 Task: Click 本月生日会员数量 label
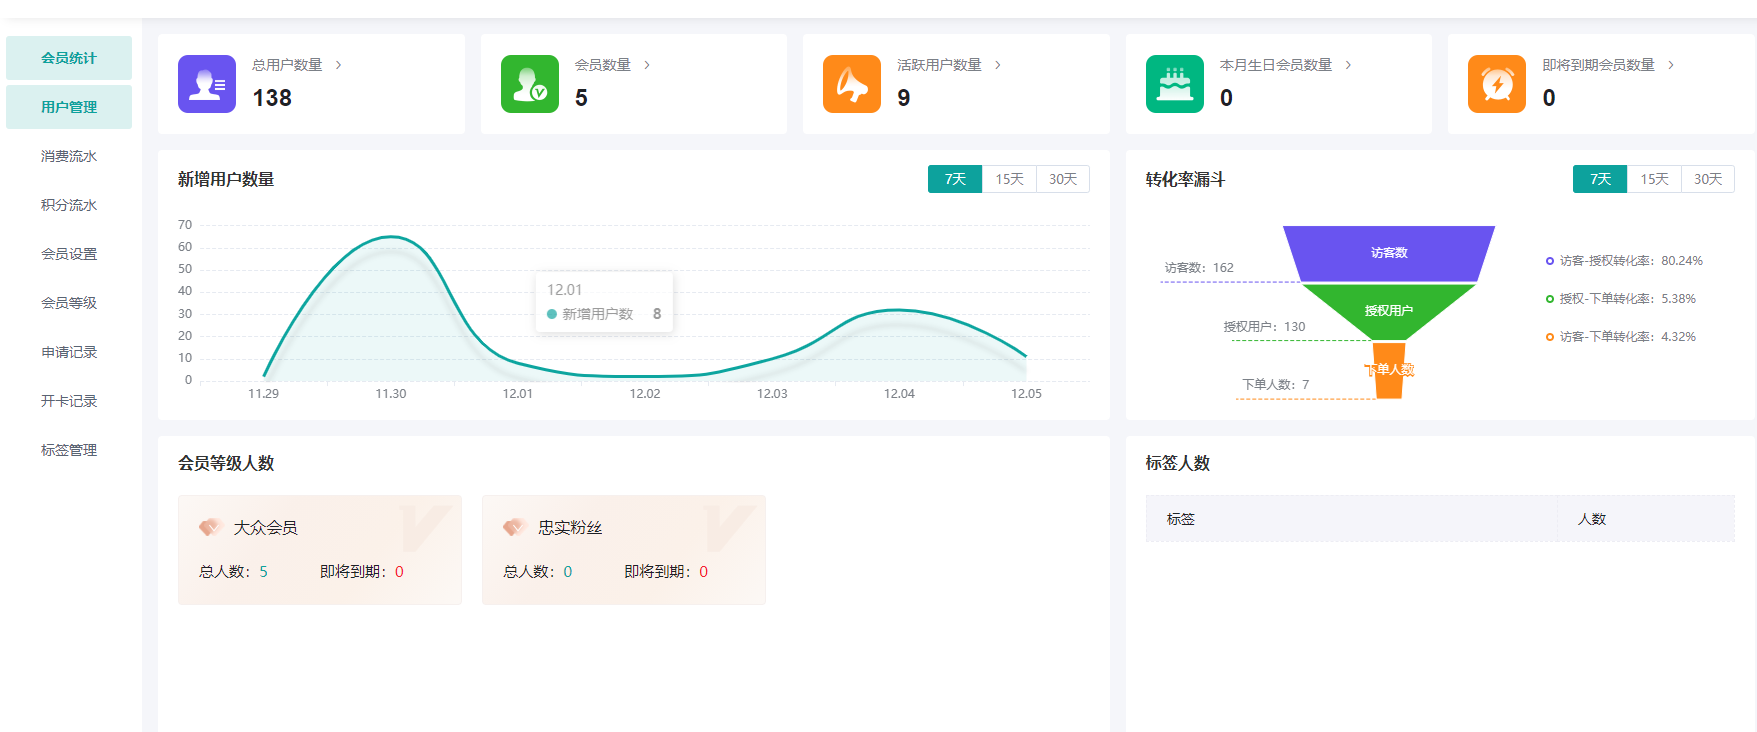pos(1276,65)
